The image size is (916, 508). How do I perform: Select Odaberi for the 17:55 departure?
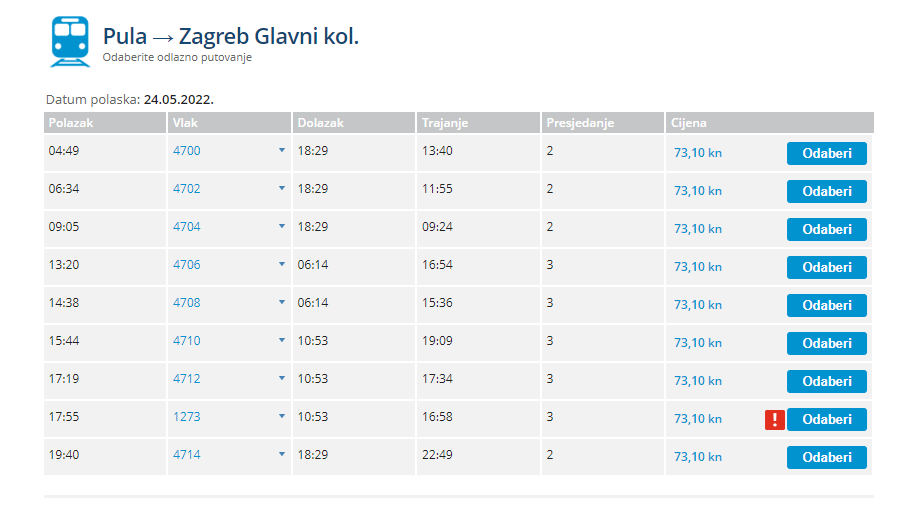(827, 419)
